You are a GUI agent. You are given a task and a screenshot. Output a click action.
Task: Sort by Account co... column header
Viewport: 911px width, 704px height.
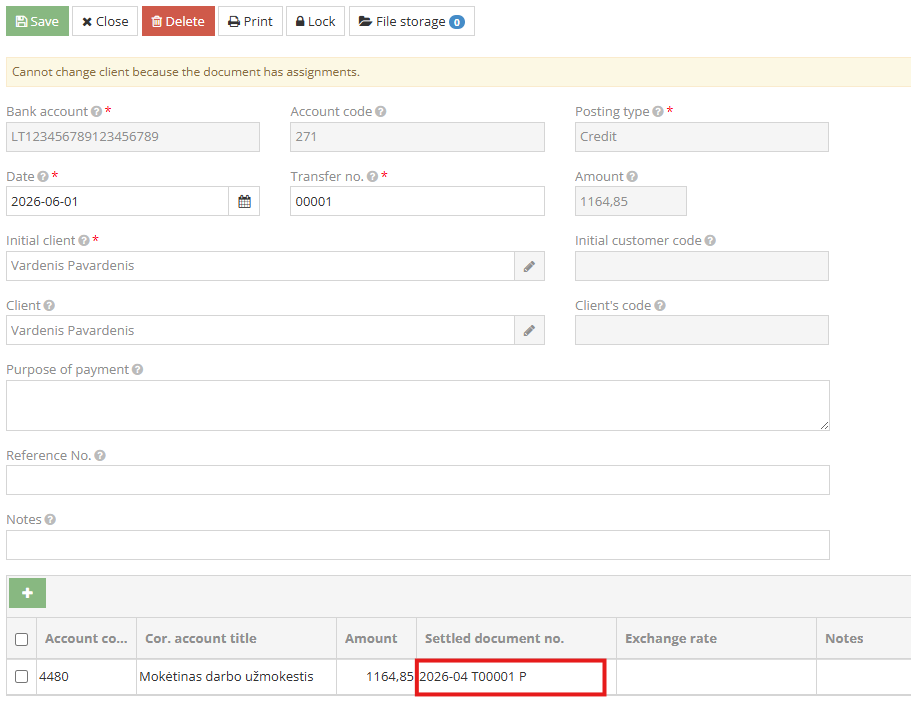coord(86,638)
